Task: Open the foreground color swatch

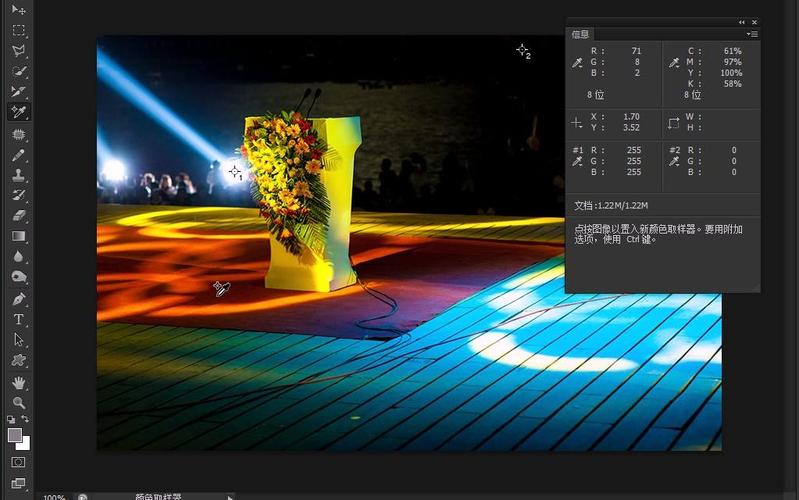Action: click(x=14, y=435)
